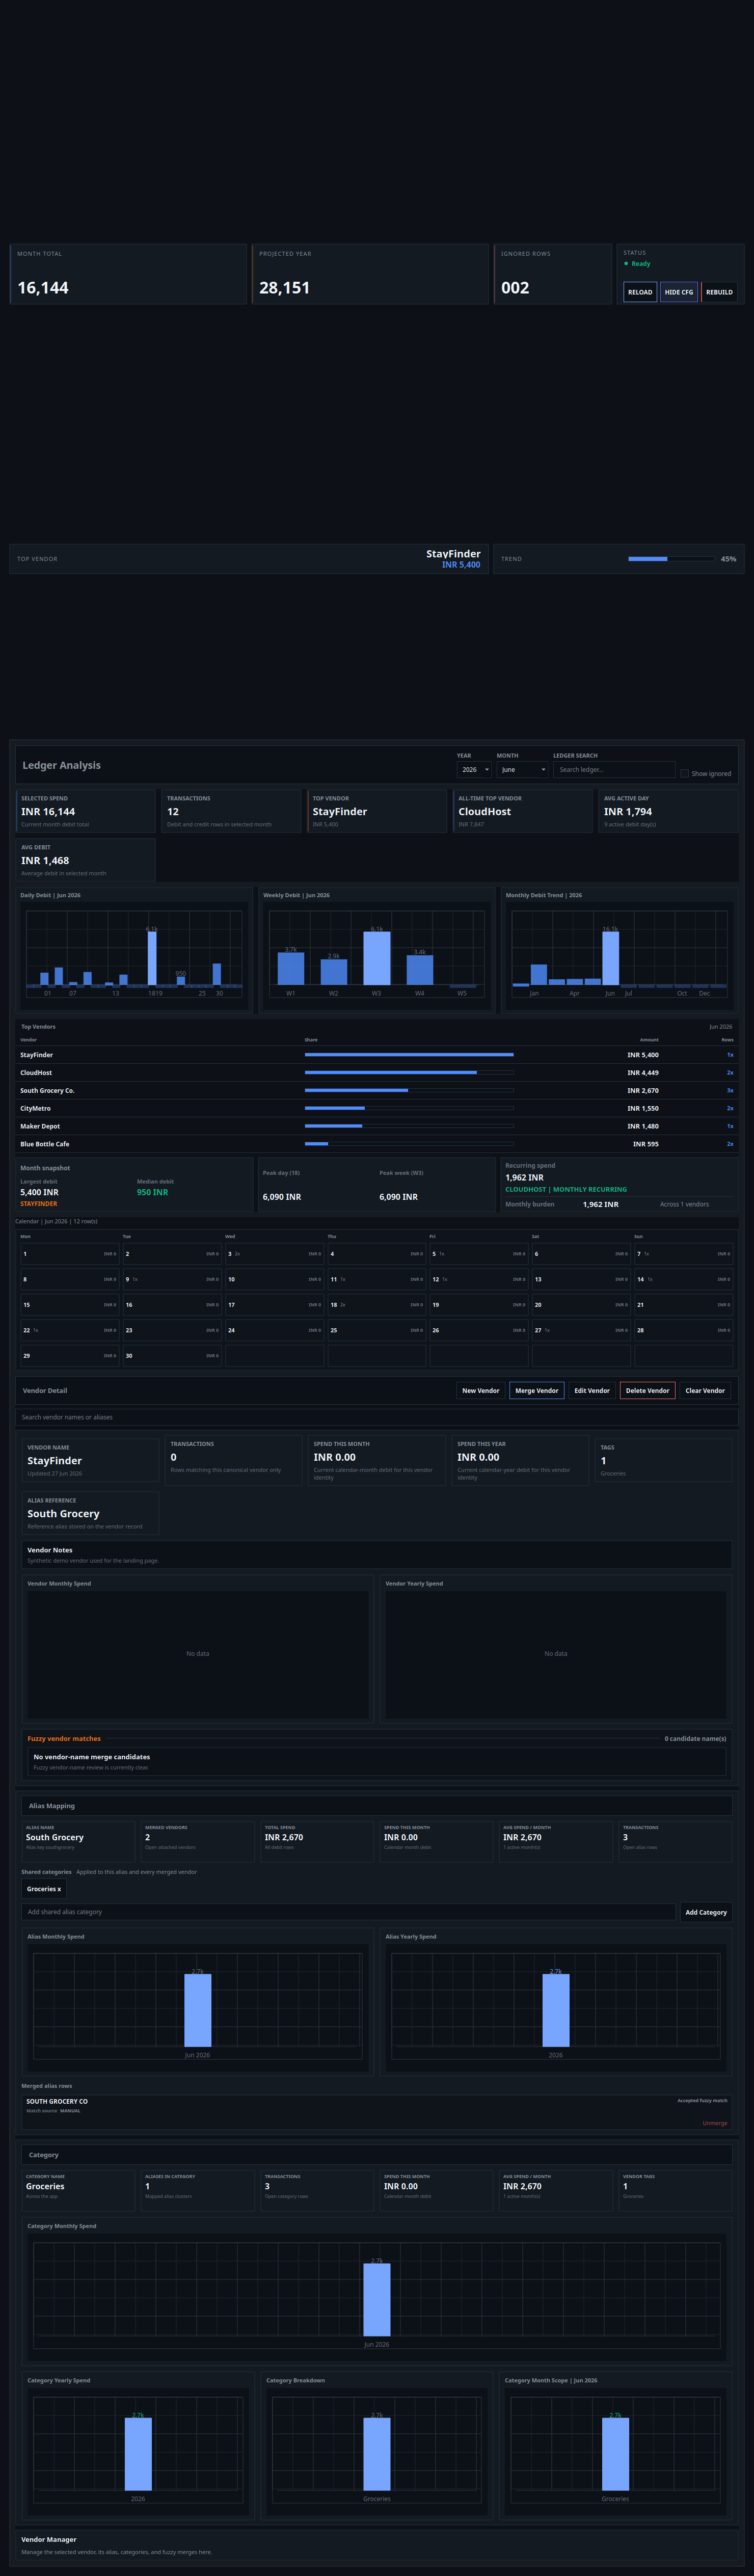The height and width of the screenshot is (2576, 754).
Task: Click the RELOAD button
Action: (x=640, y=292)
